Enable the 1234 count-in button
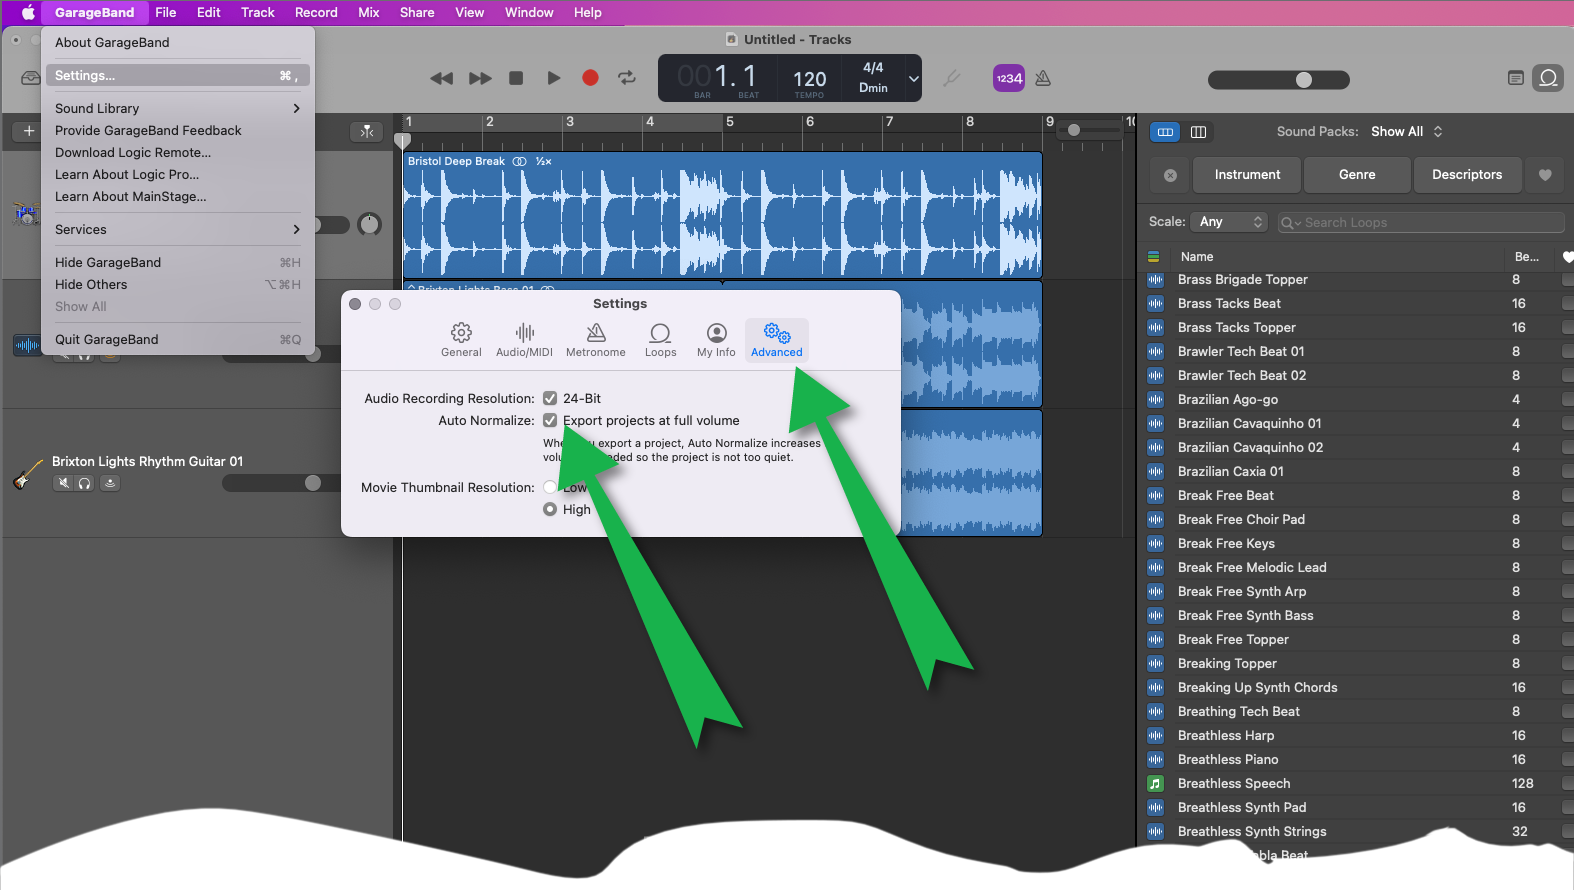This screenshot has height=890, width=1574. coord(1008,78)
